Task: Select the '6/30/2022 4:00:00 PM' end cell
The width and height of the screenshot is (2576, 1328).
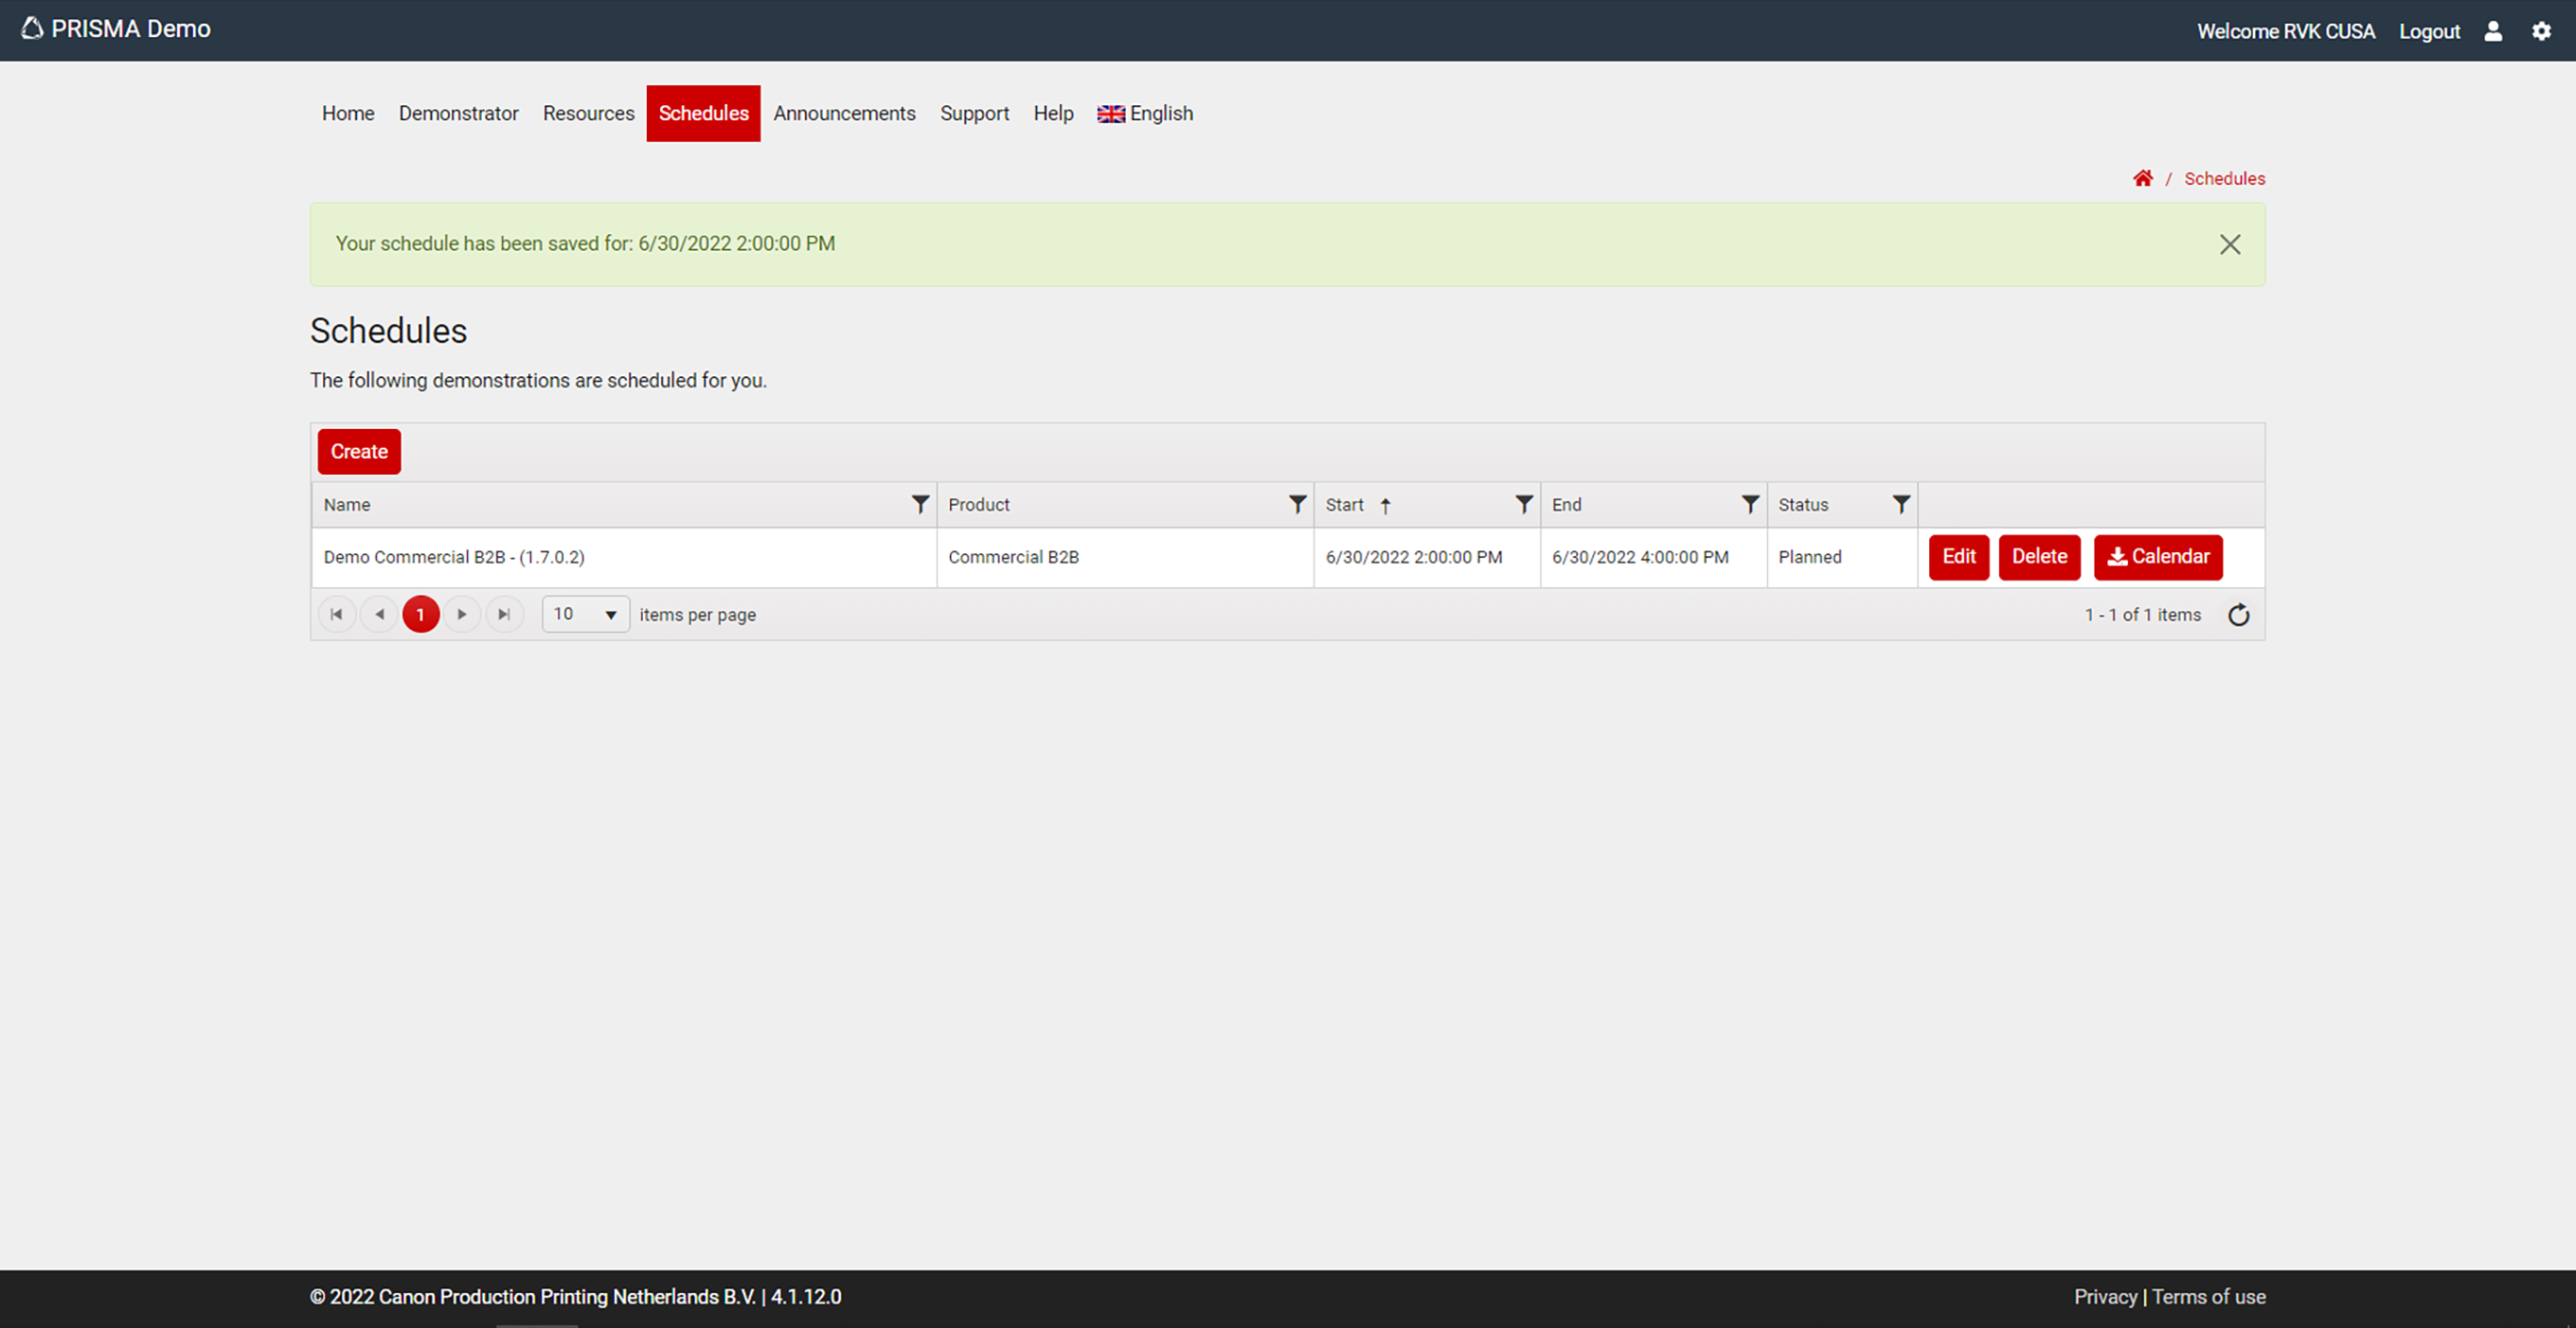Action: 1653,558
